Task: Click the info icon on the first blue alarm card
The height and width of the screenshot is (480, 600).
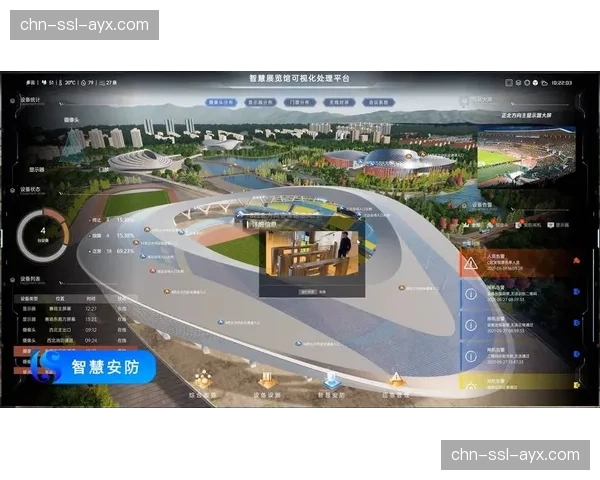Action: coord(471,294)
